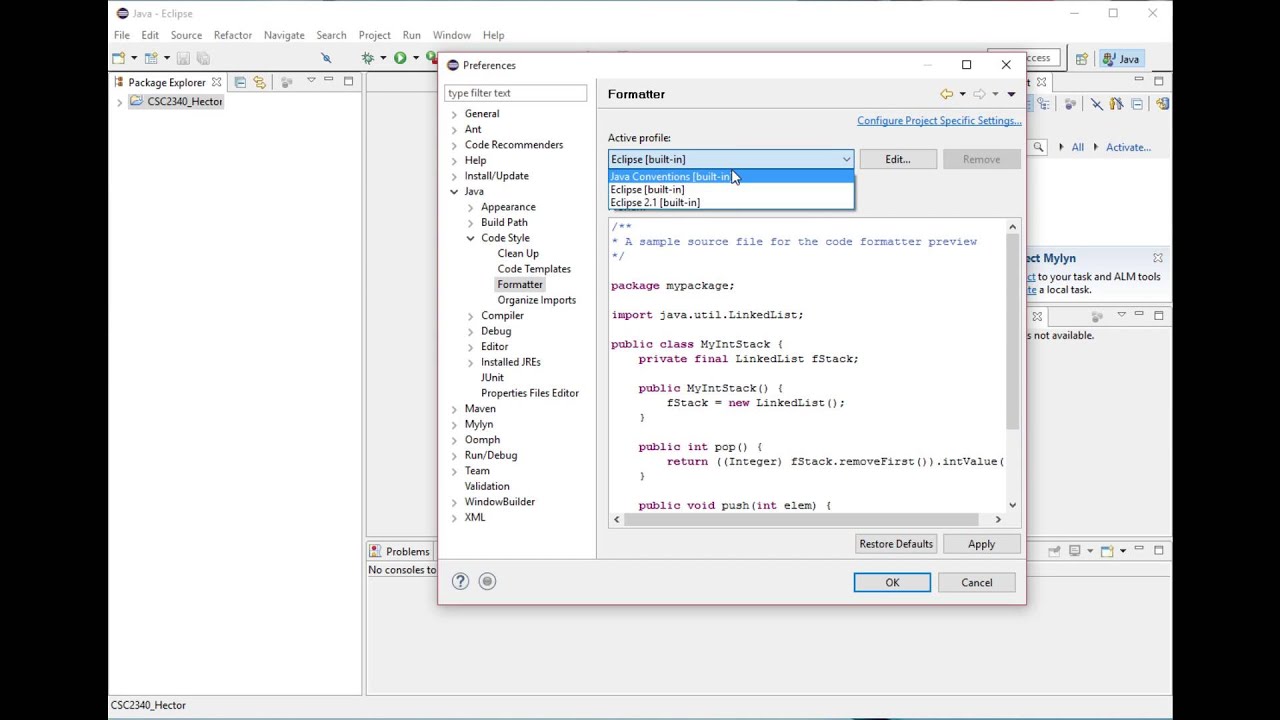Open Package Explorer view menu triangle

(x=311, y=81)
